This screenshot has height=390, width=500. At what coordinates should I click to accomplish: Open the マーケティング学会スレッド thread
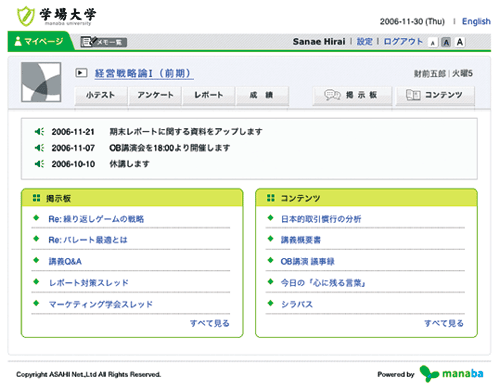click(x=101, y=304)
